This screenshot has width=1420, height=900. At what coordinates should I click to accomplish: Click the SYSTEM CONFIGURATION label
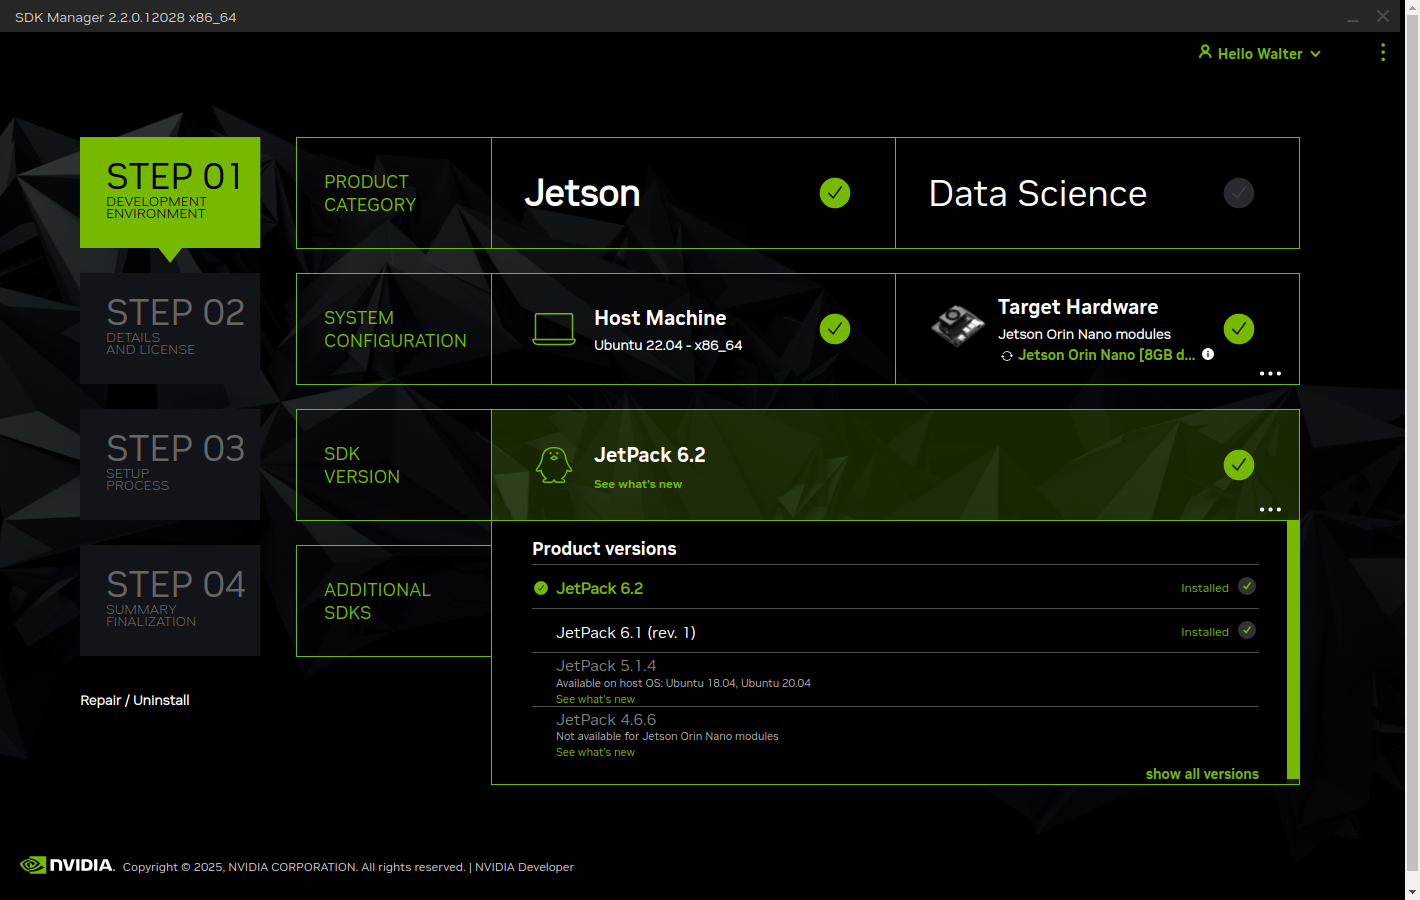point(395,329)
